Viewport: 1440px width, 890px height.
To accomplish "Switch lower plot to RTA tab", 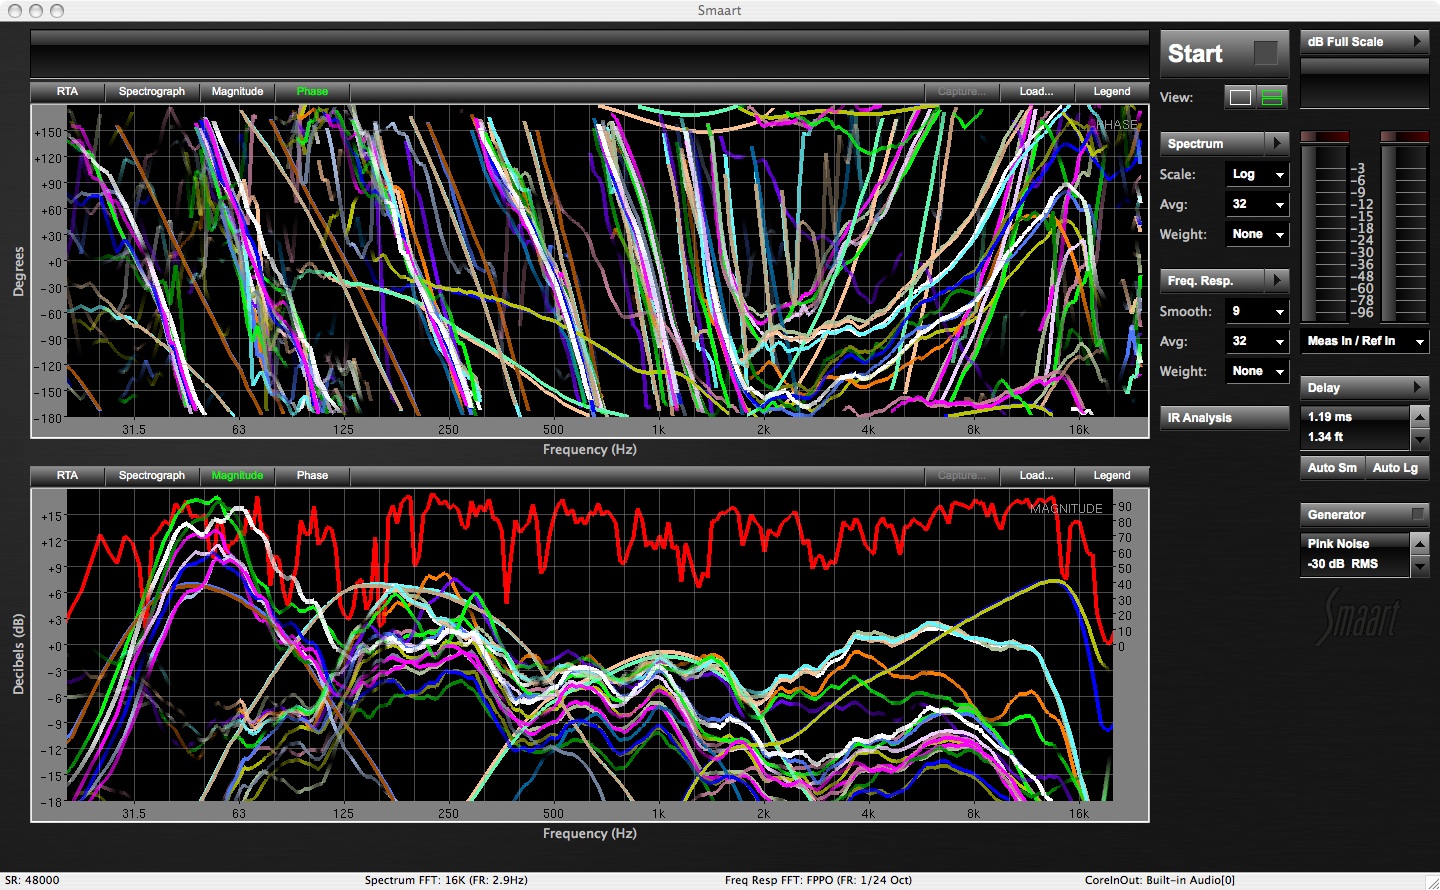I will click(67, 475).
